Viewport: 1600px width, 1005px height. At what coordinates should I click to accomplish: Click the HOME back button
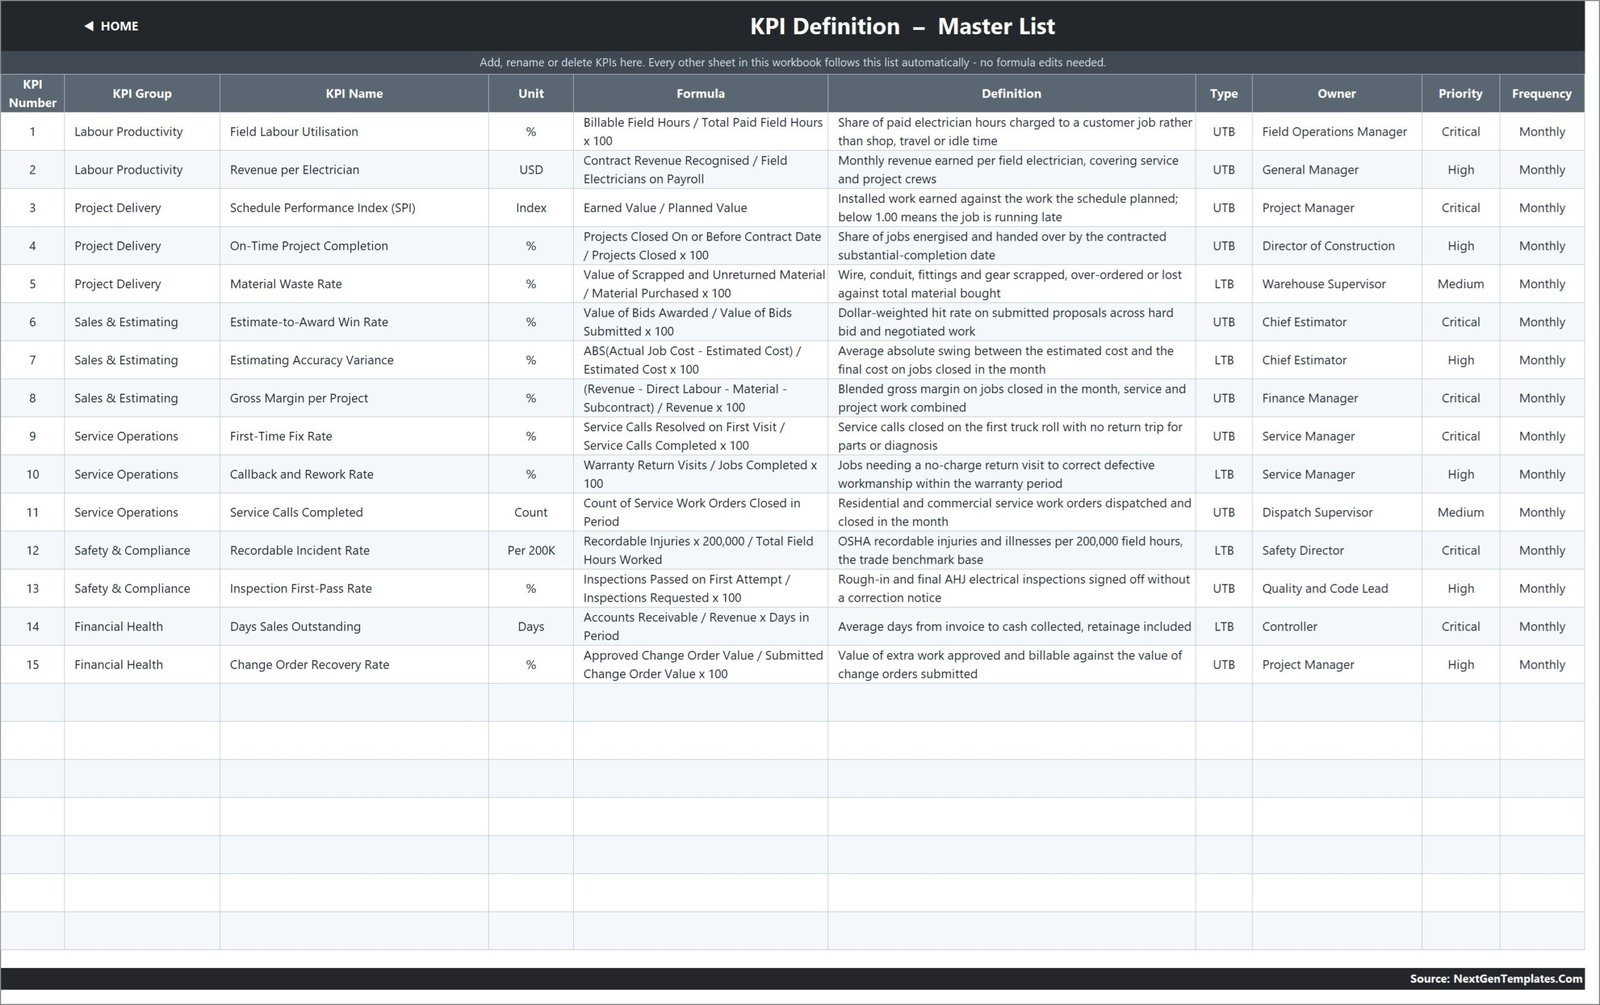click(111, 26)
